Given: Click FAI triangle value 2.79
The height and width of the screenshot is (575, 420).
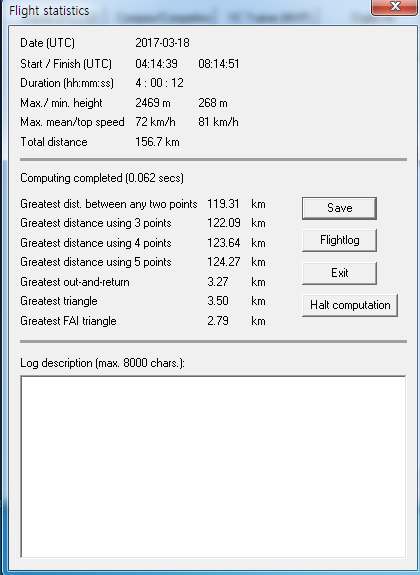Looking at the screenshot, I should coord(218,321).
